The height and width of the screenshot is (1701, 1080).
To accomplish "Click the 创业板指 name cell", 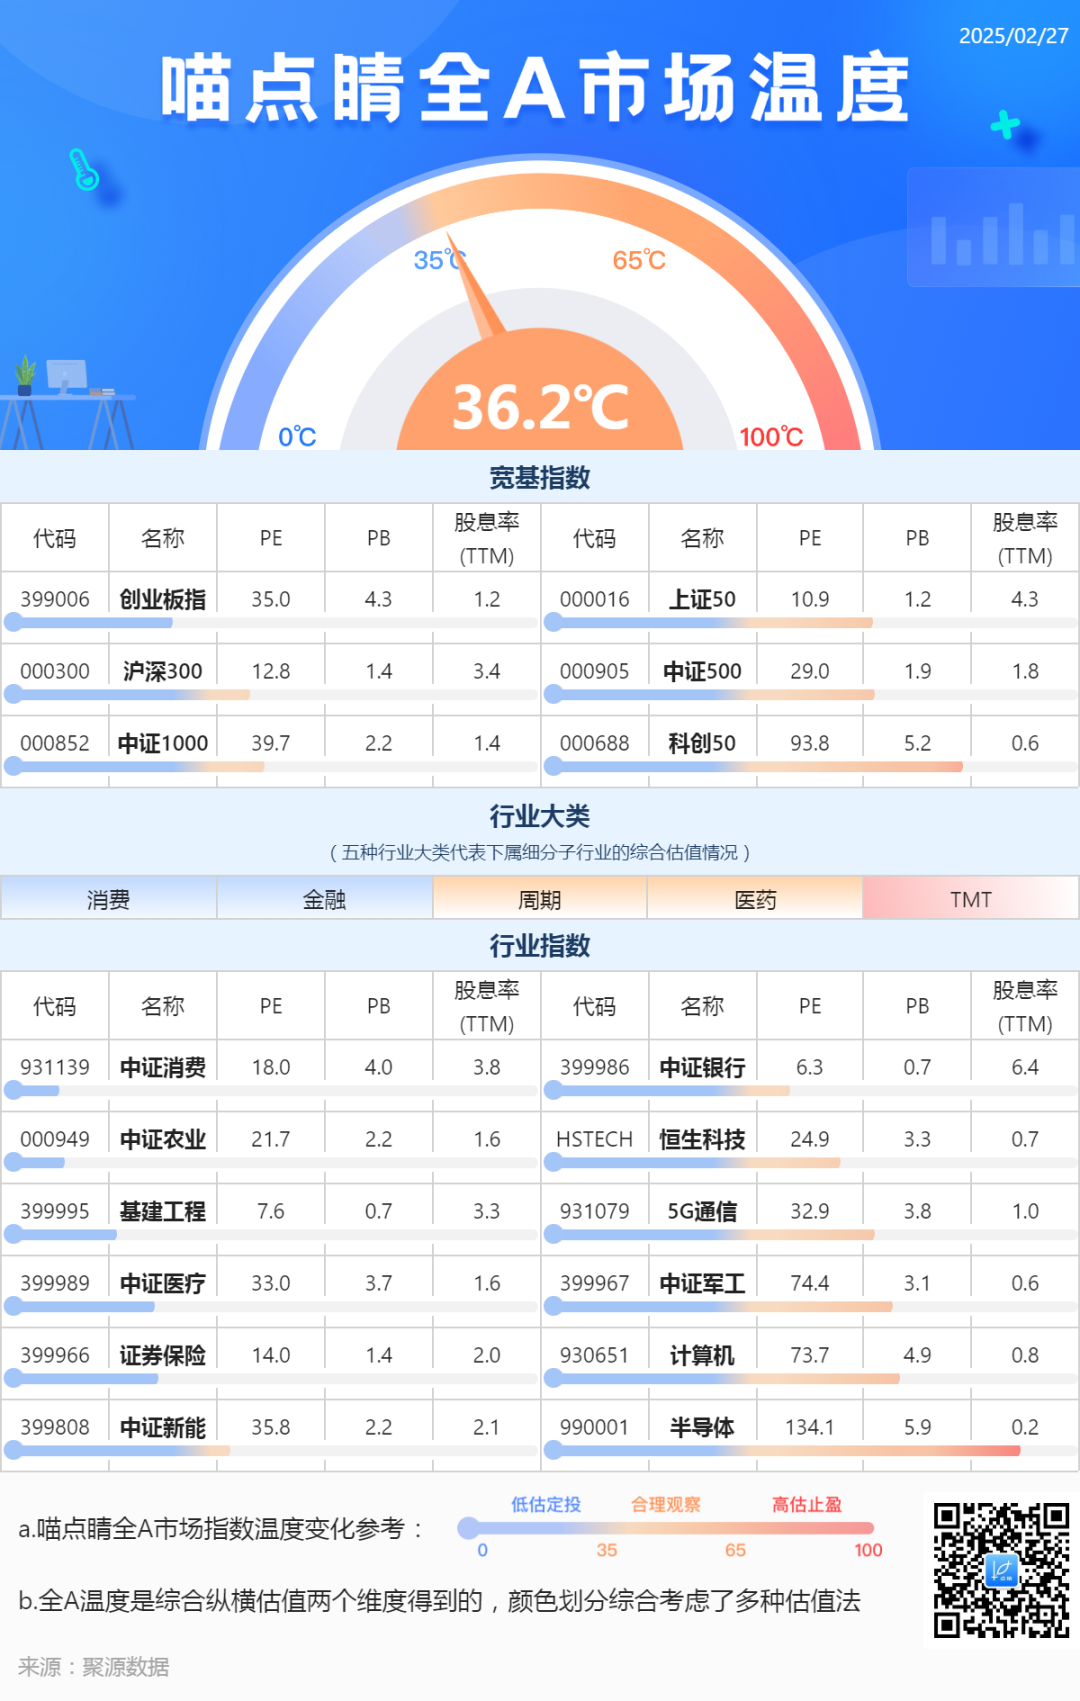I will point(163,599).
